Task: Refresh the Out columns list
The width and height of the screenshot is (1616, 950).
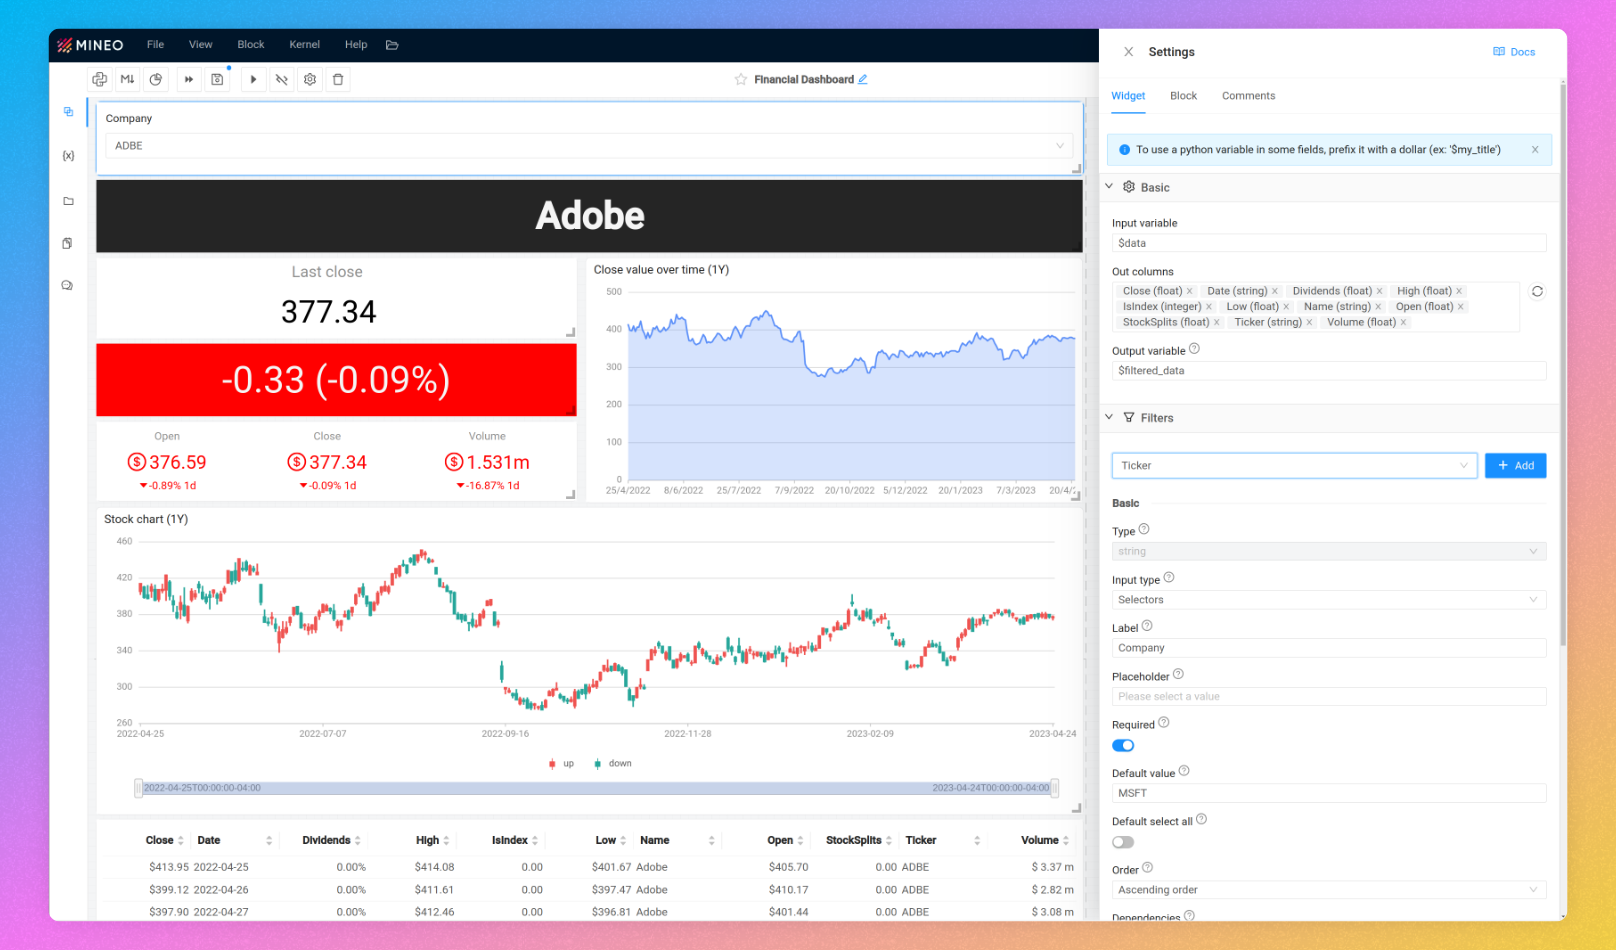Action: click(x=1537, y=291)
